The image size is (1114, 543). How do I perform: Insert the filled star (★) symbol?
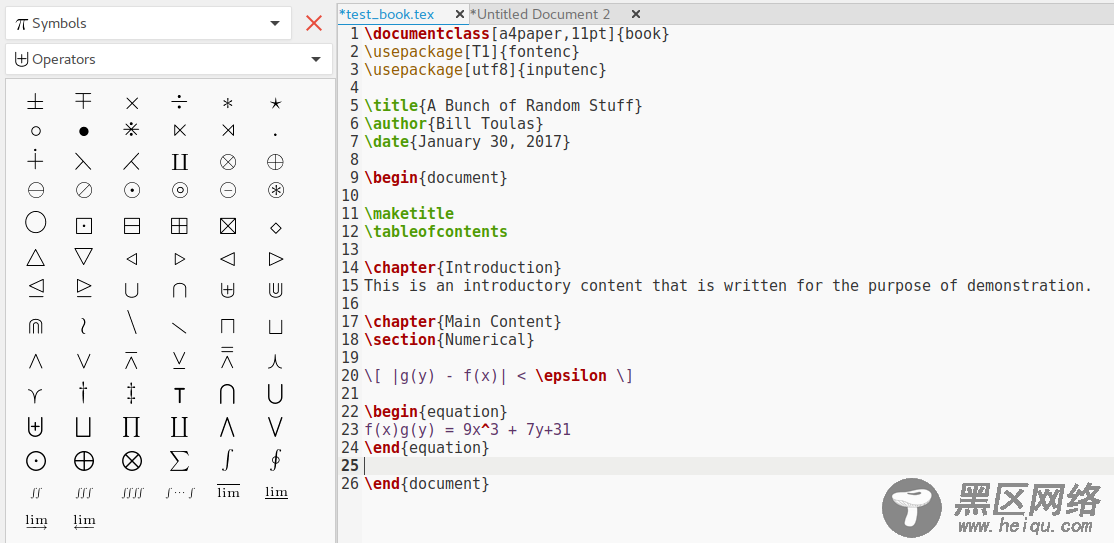click(x=276, y=104)
